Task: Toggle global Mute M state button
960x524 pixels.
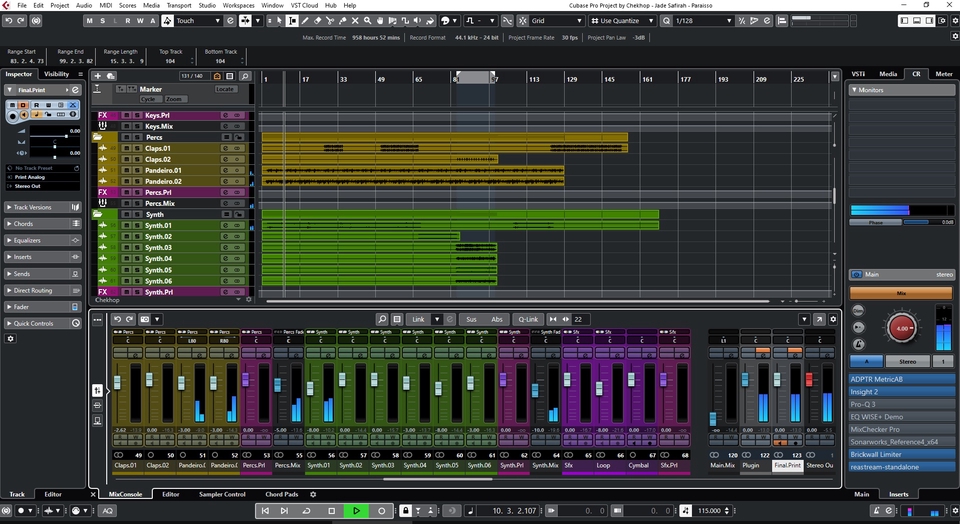Action: pos(90,20)
